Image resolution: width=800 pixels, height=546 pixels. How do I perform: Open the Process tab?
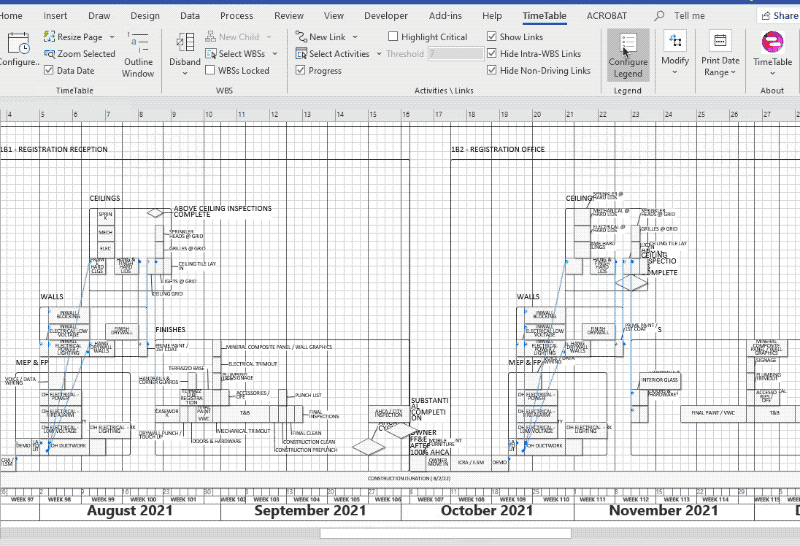pos(236,16)
